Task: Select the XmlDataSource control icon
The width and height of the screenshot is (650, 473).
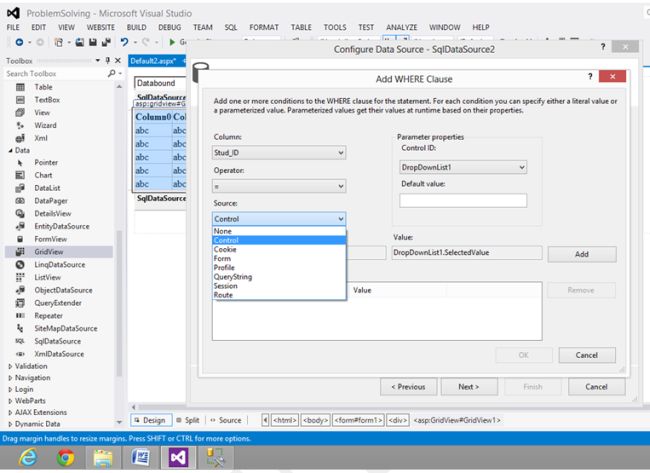Action: click(20, 354)
